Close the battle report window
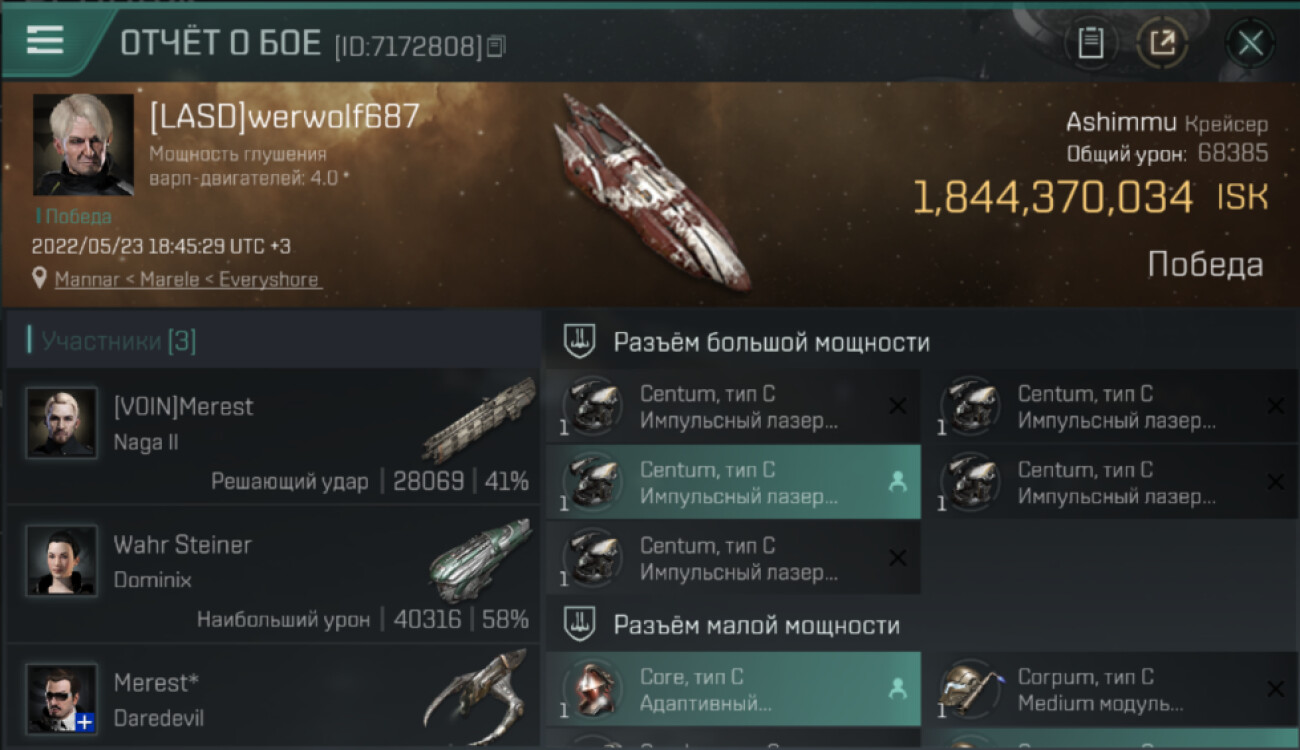 tap(1250, 43)
